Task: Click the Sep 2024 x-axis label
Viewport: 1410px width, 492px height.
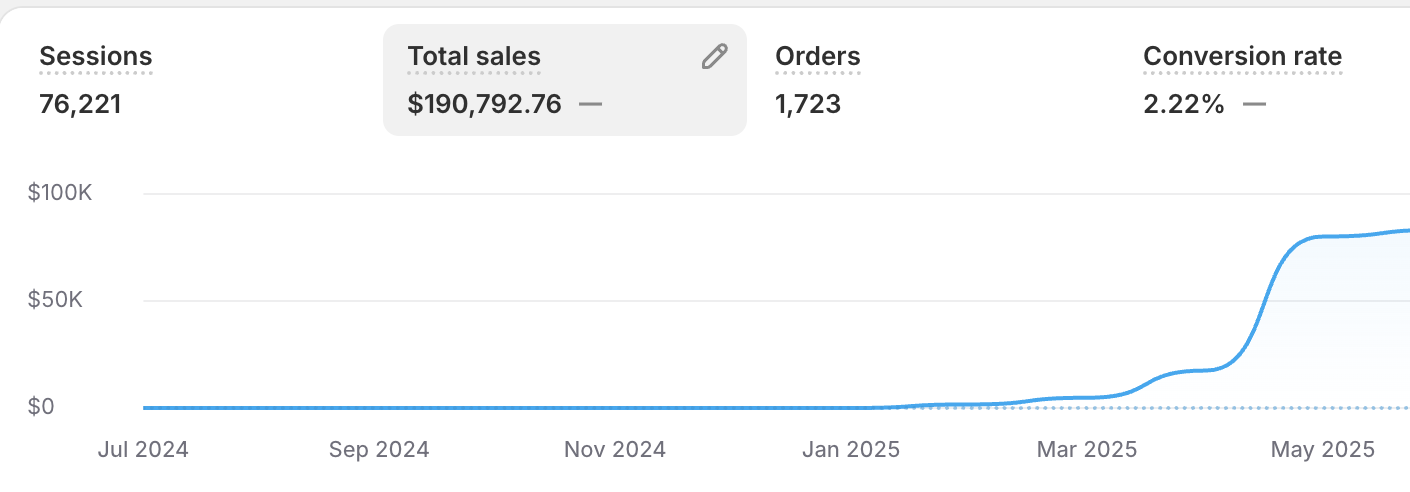Action: point(379,450)
